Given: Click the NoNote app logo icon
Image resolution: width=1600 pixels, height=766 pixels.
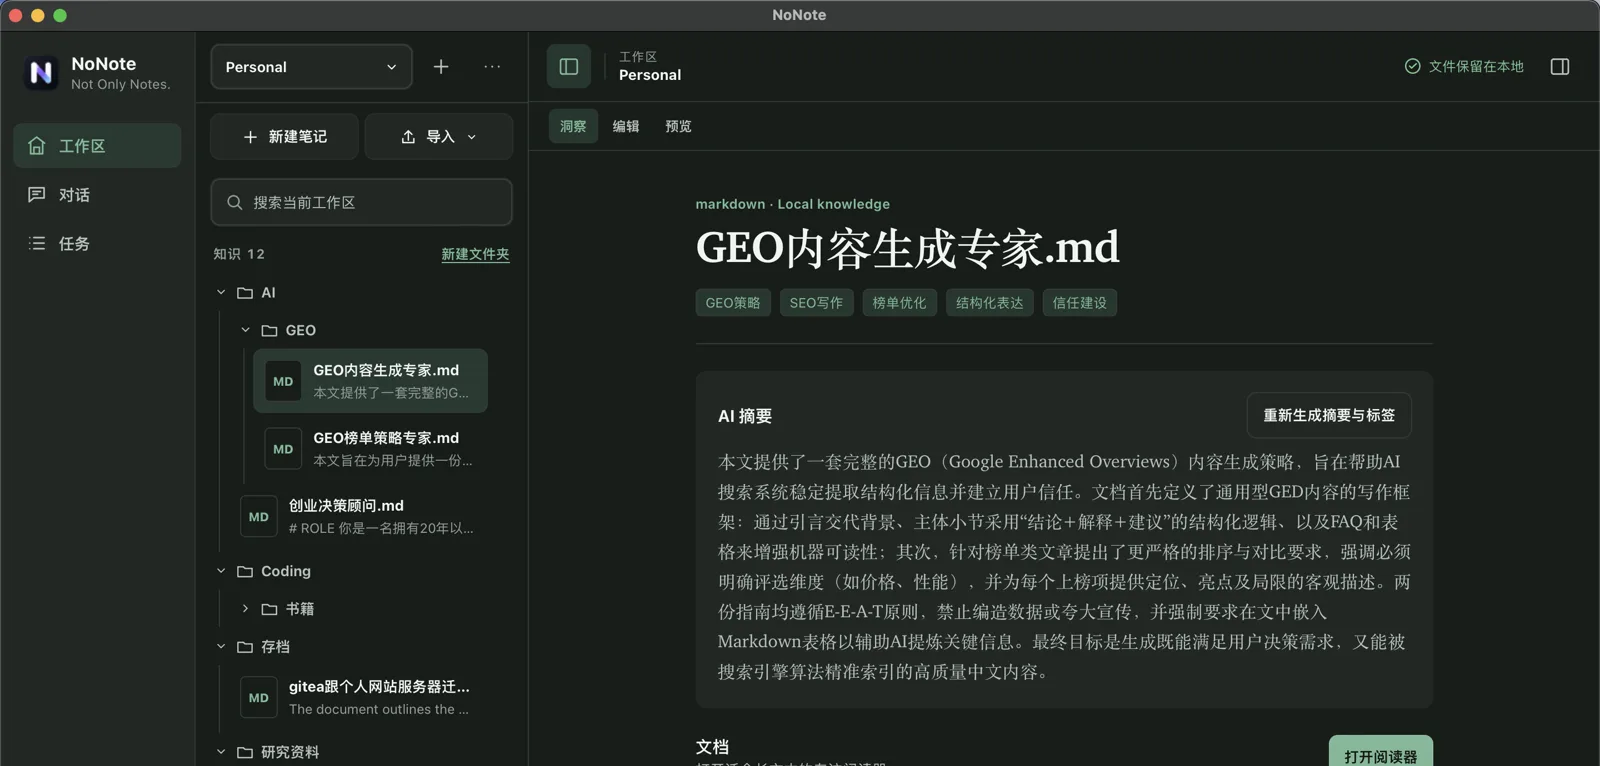Looking at the screenshot, I should (41, 72).
